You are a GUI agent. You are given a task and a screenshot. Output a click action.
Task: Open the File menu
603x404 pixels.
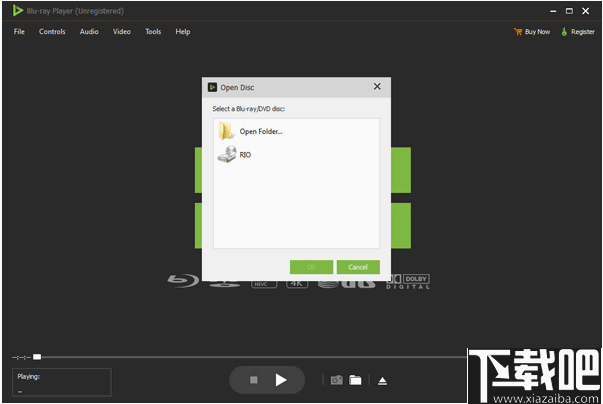pyautogui.click(x=19, y=32)
